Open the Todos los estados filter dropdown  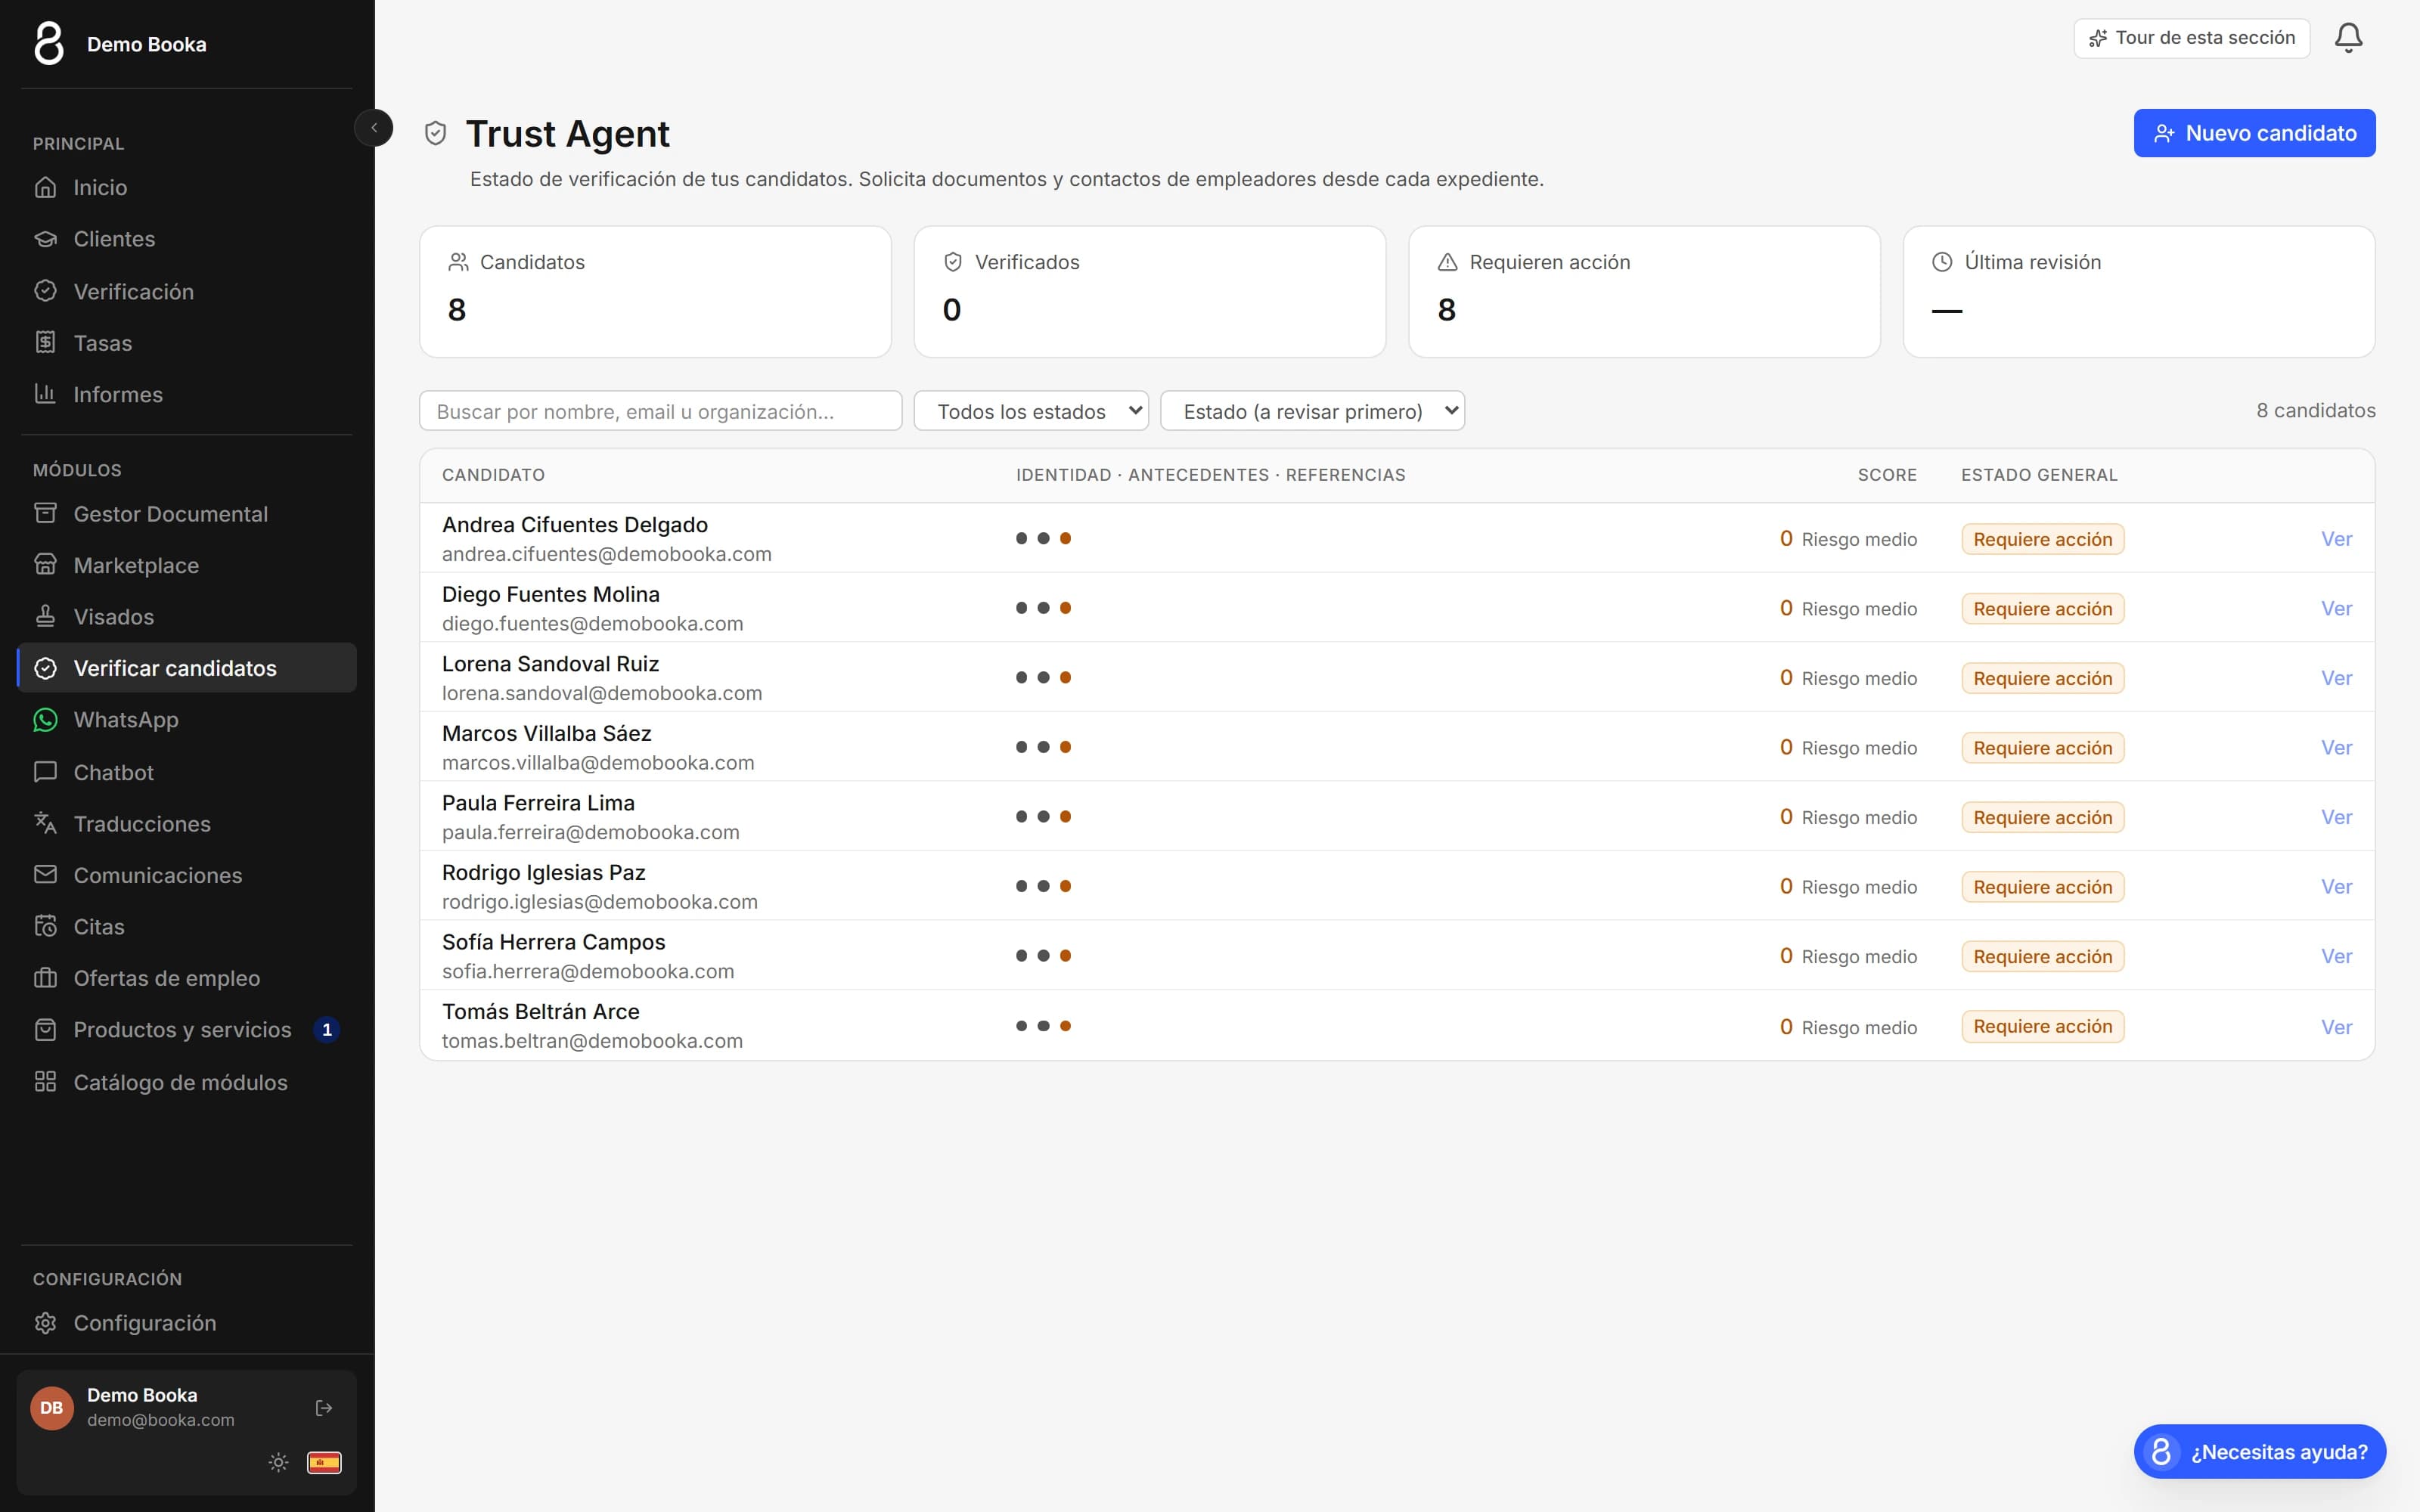click(1031, 411)
